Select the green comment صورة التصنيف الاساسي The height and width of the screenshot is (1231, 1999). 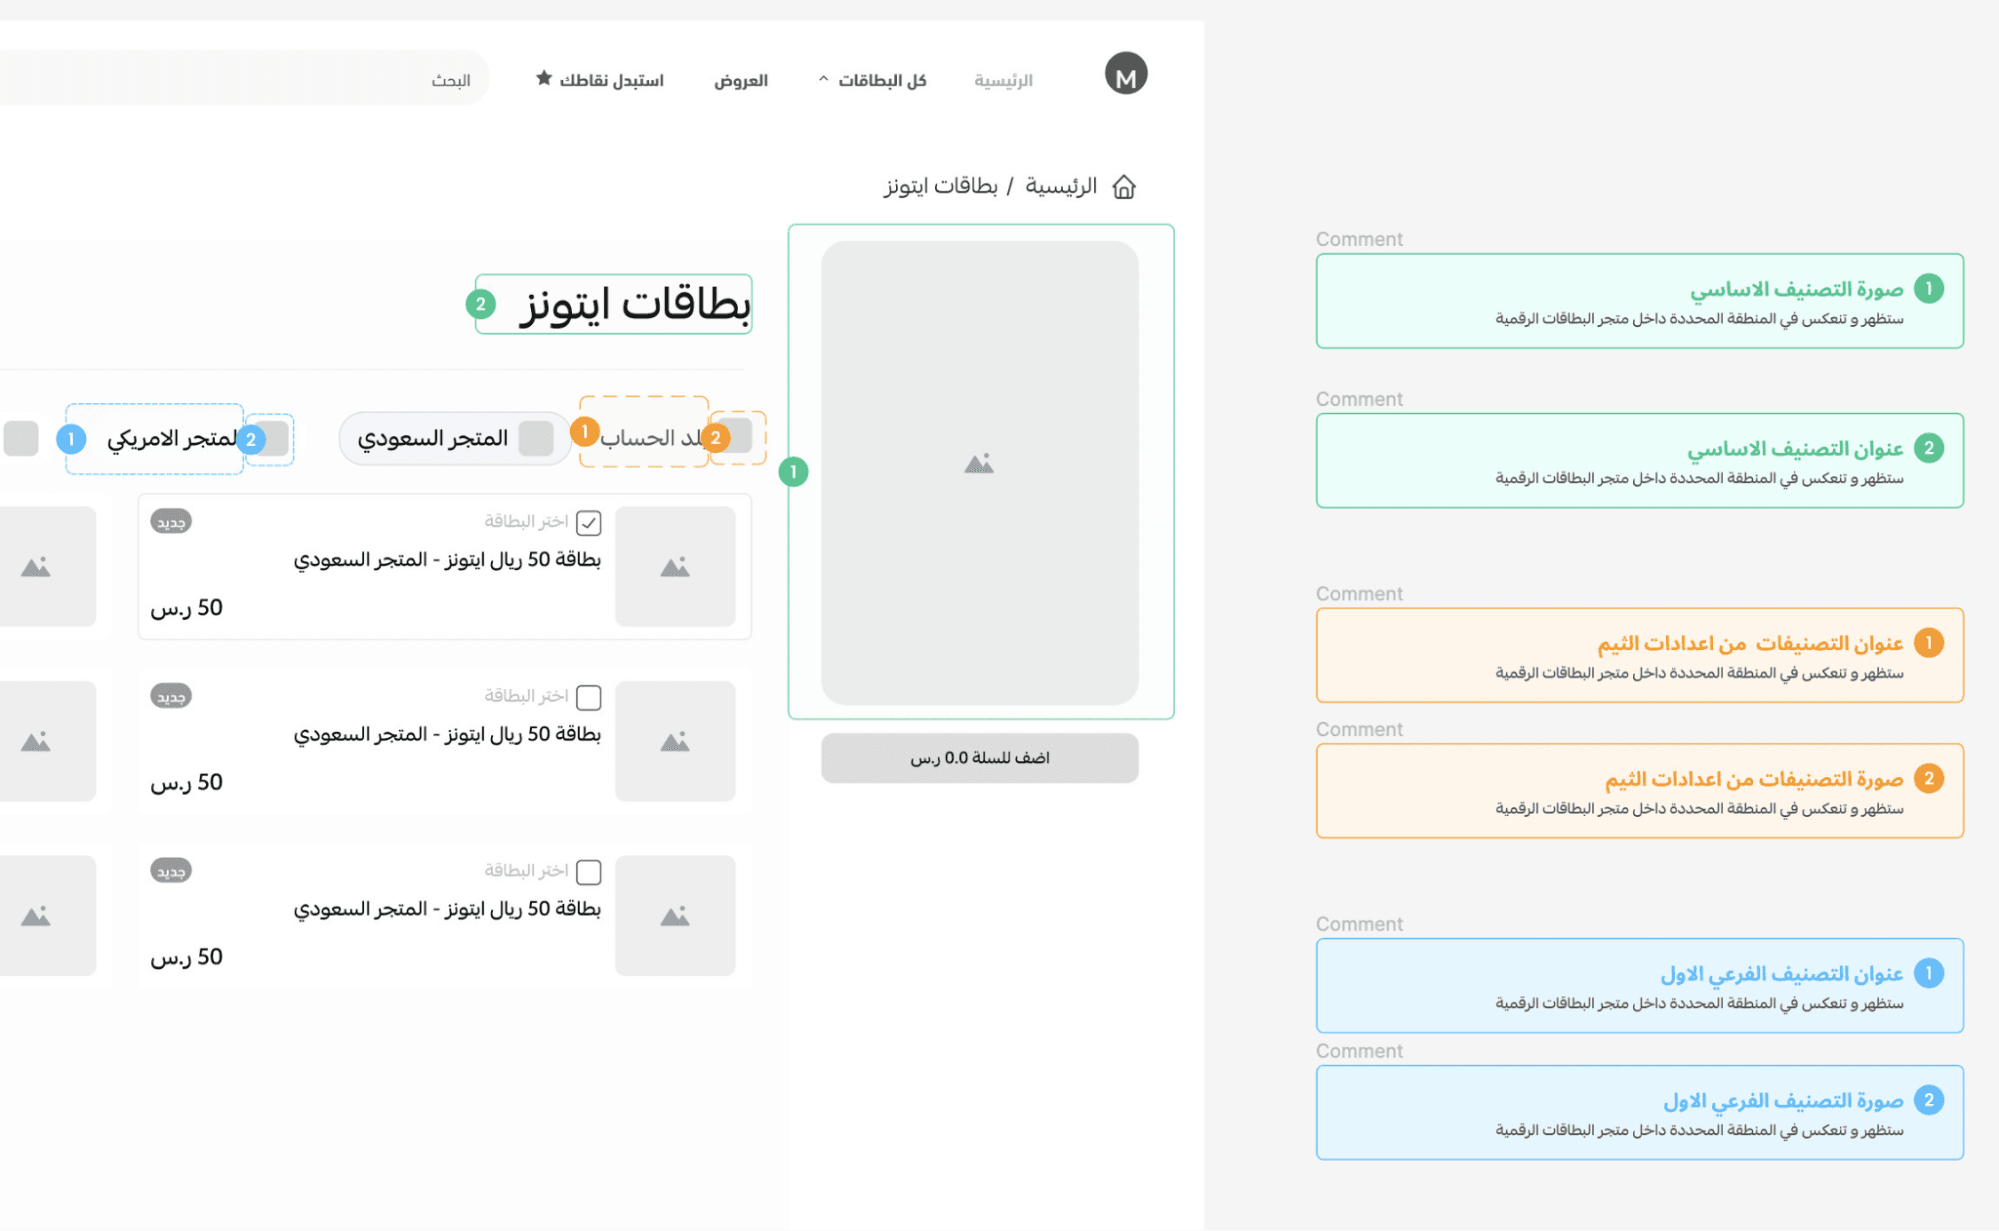1639,301
